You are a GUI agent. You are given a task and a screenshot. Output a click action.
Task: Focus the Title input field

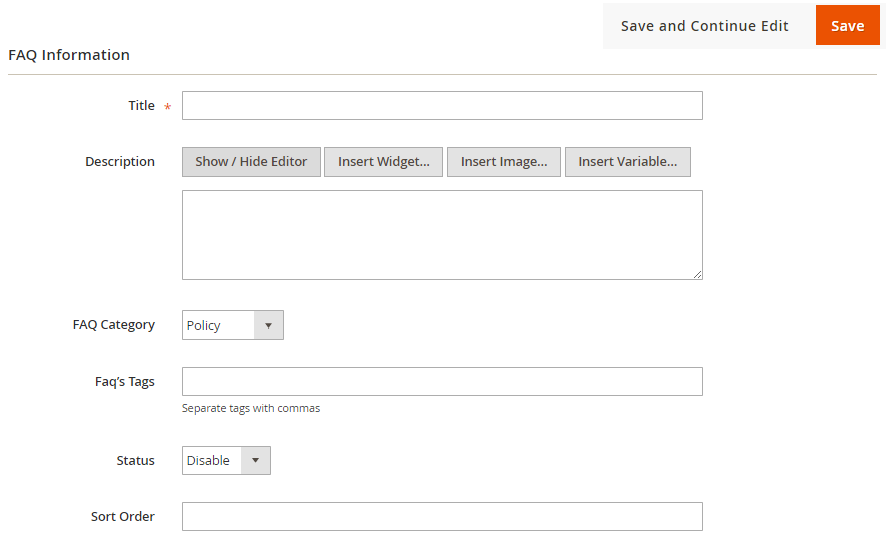442,106
